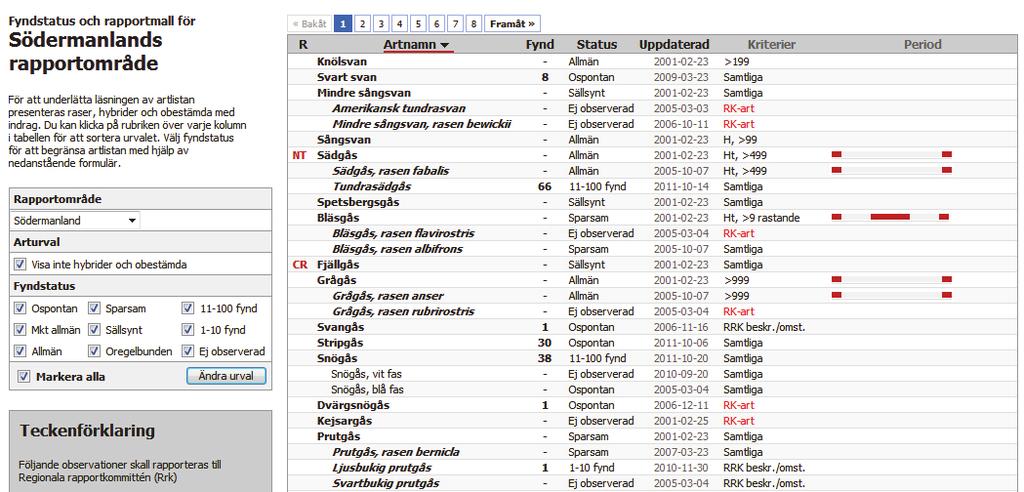Viewport: 1024px width, 492px height.
Task: Open the Södermanland rapportområde dropdown
Action: click(76, 221)
